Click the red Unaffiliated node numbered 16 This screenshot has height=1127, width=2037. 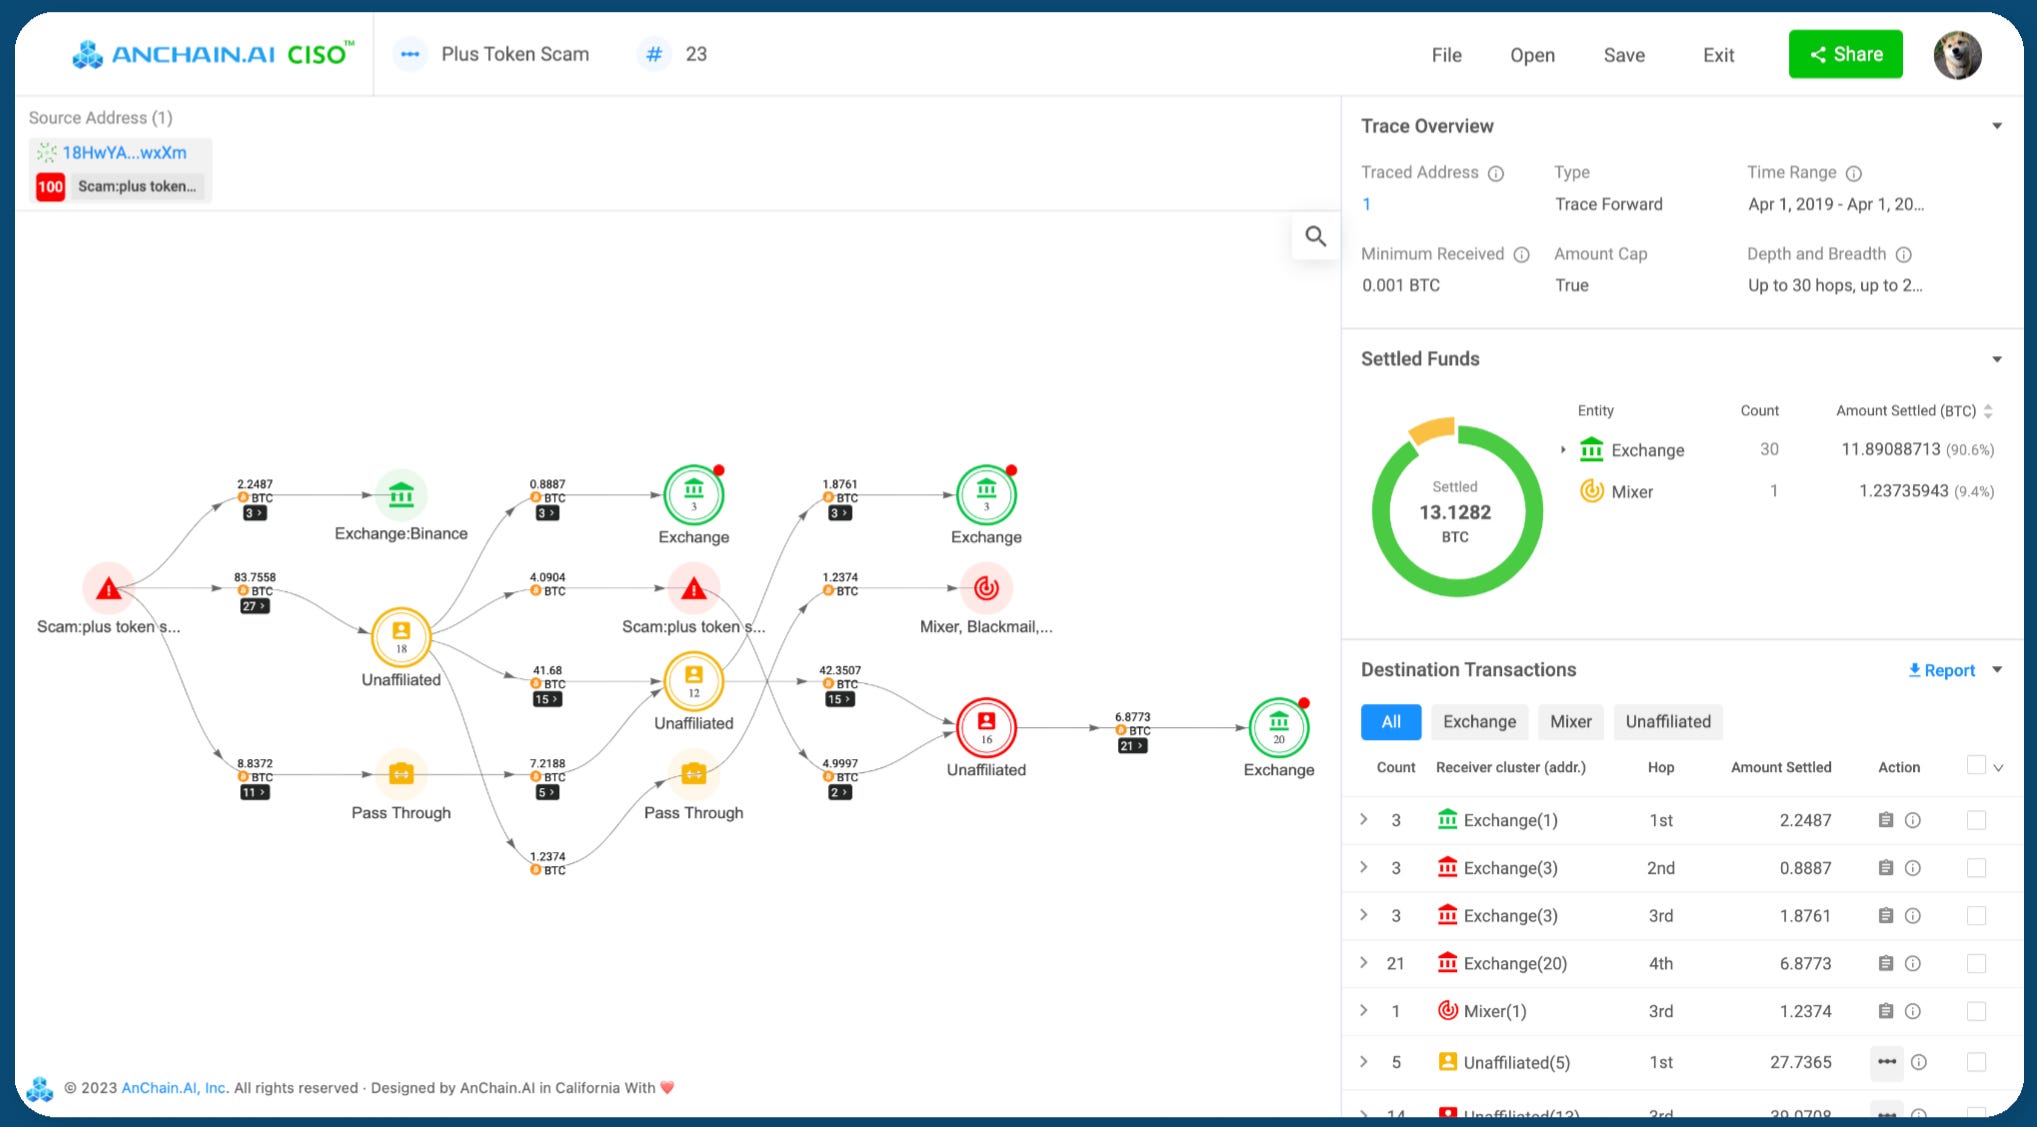point(986,727)
